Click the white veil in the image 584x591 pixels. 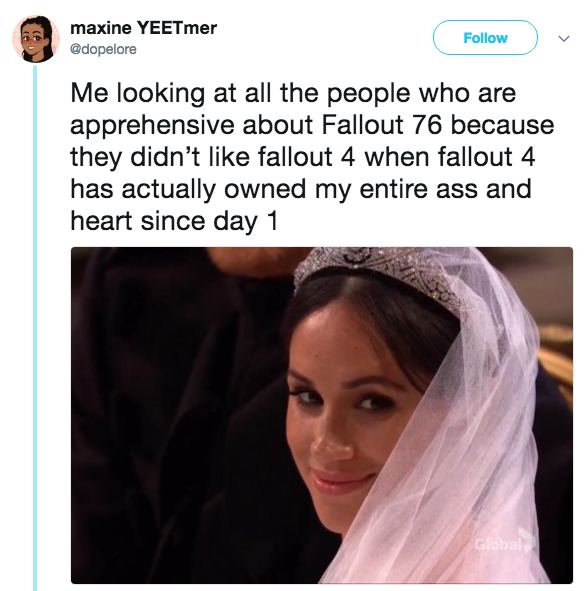pyautogui.click(x=468, y=433)
